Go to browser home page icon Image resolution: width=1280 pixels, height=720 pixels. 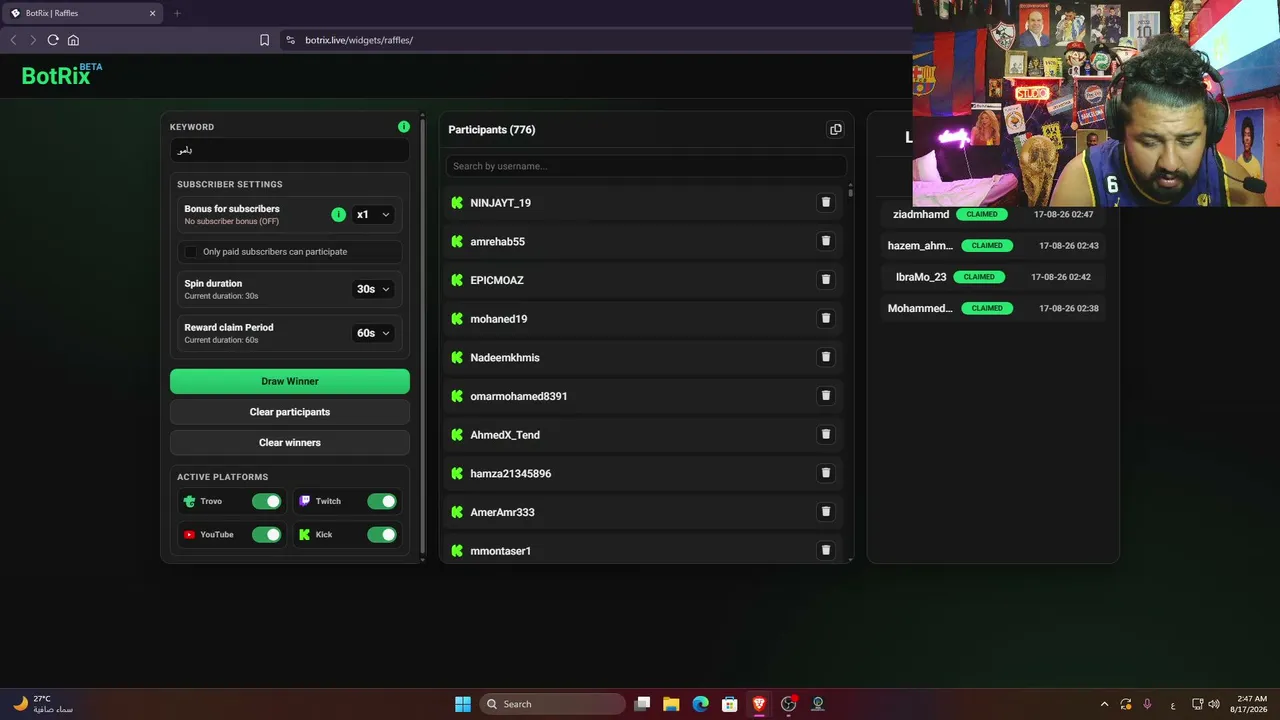tap(73, 40)
